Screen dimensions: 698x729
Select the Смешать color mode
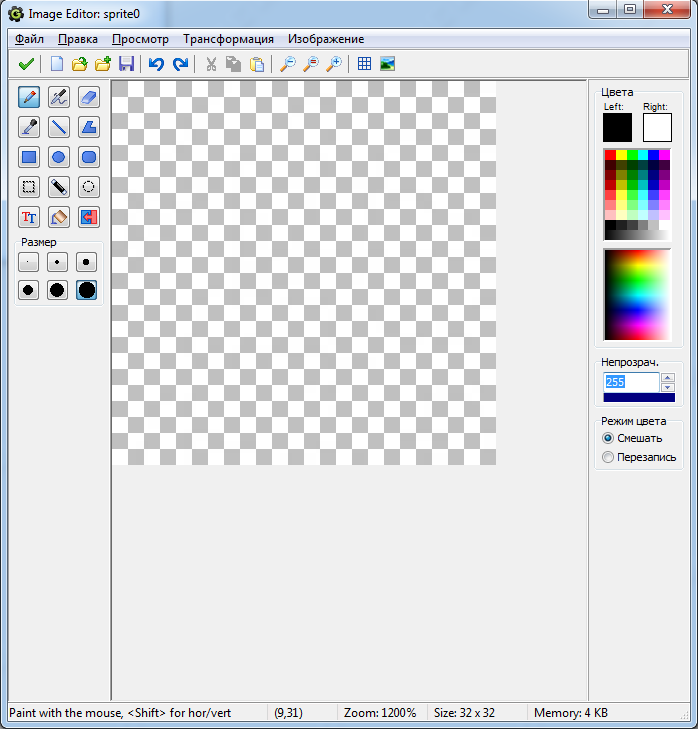point(632,438)
